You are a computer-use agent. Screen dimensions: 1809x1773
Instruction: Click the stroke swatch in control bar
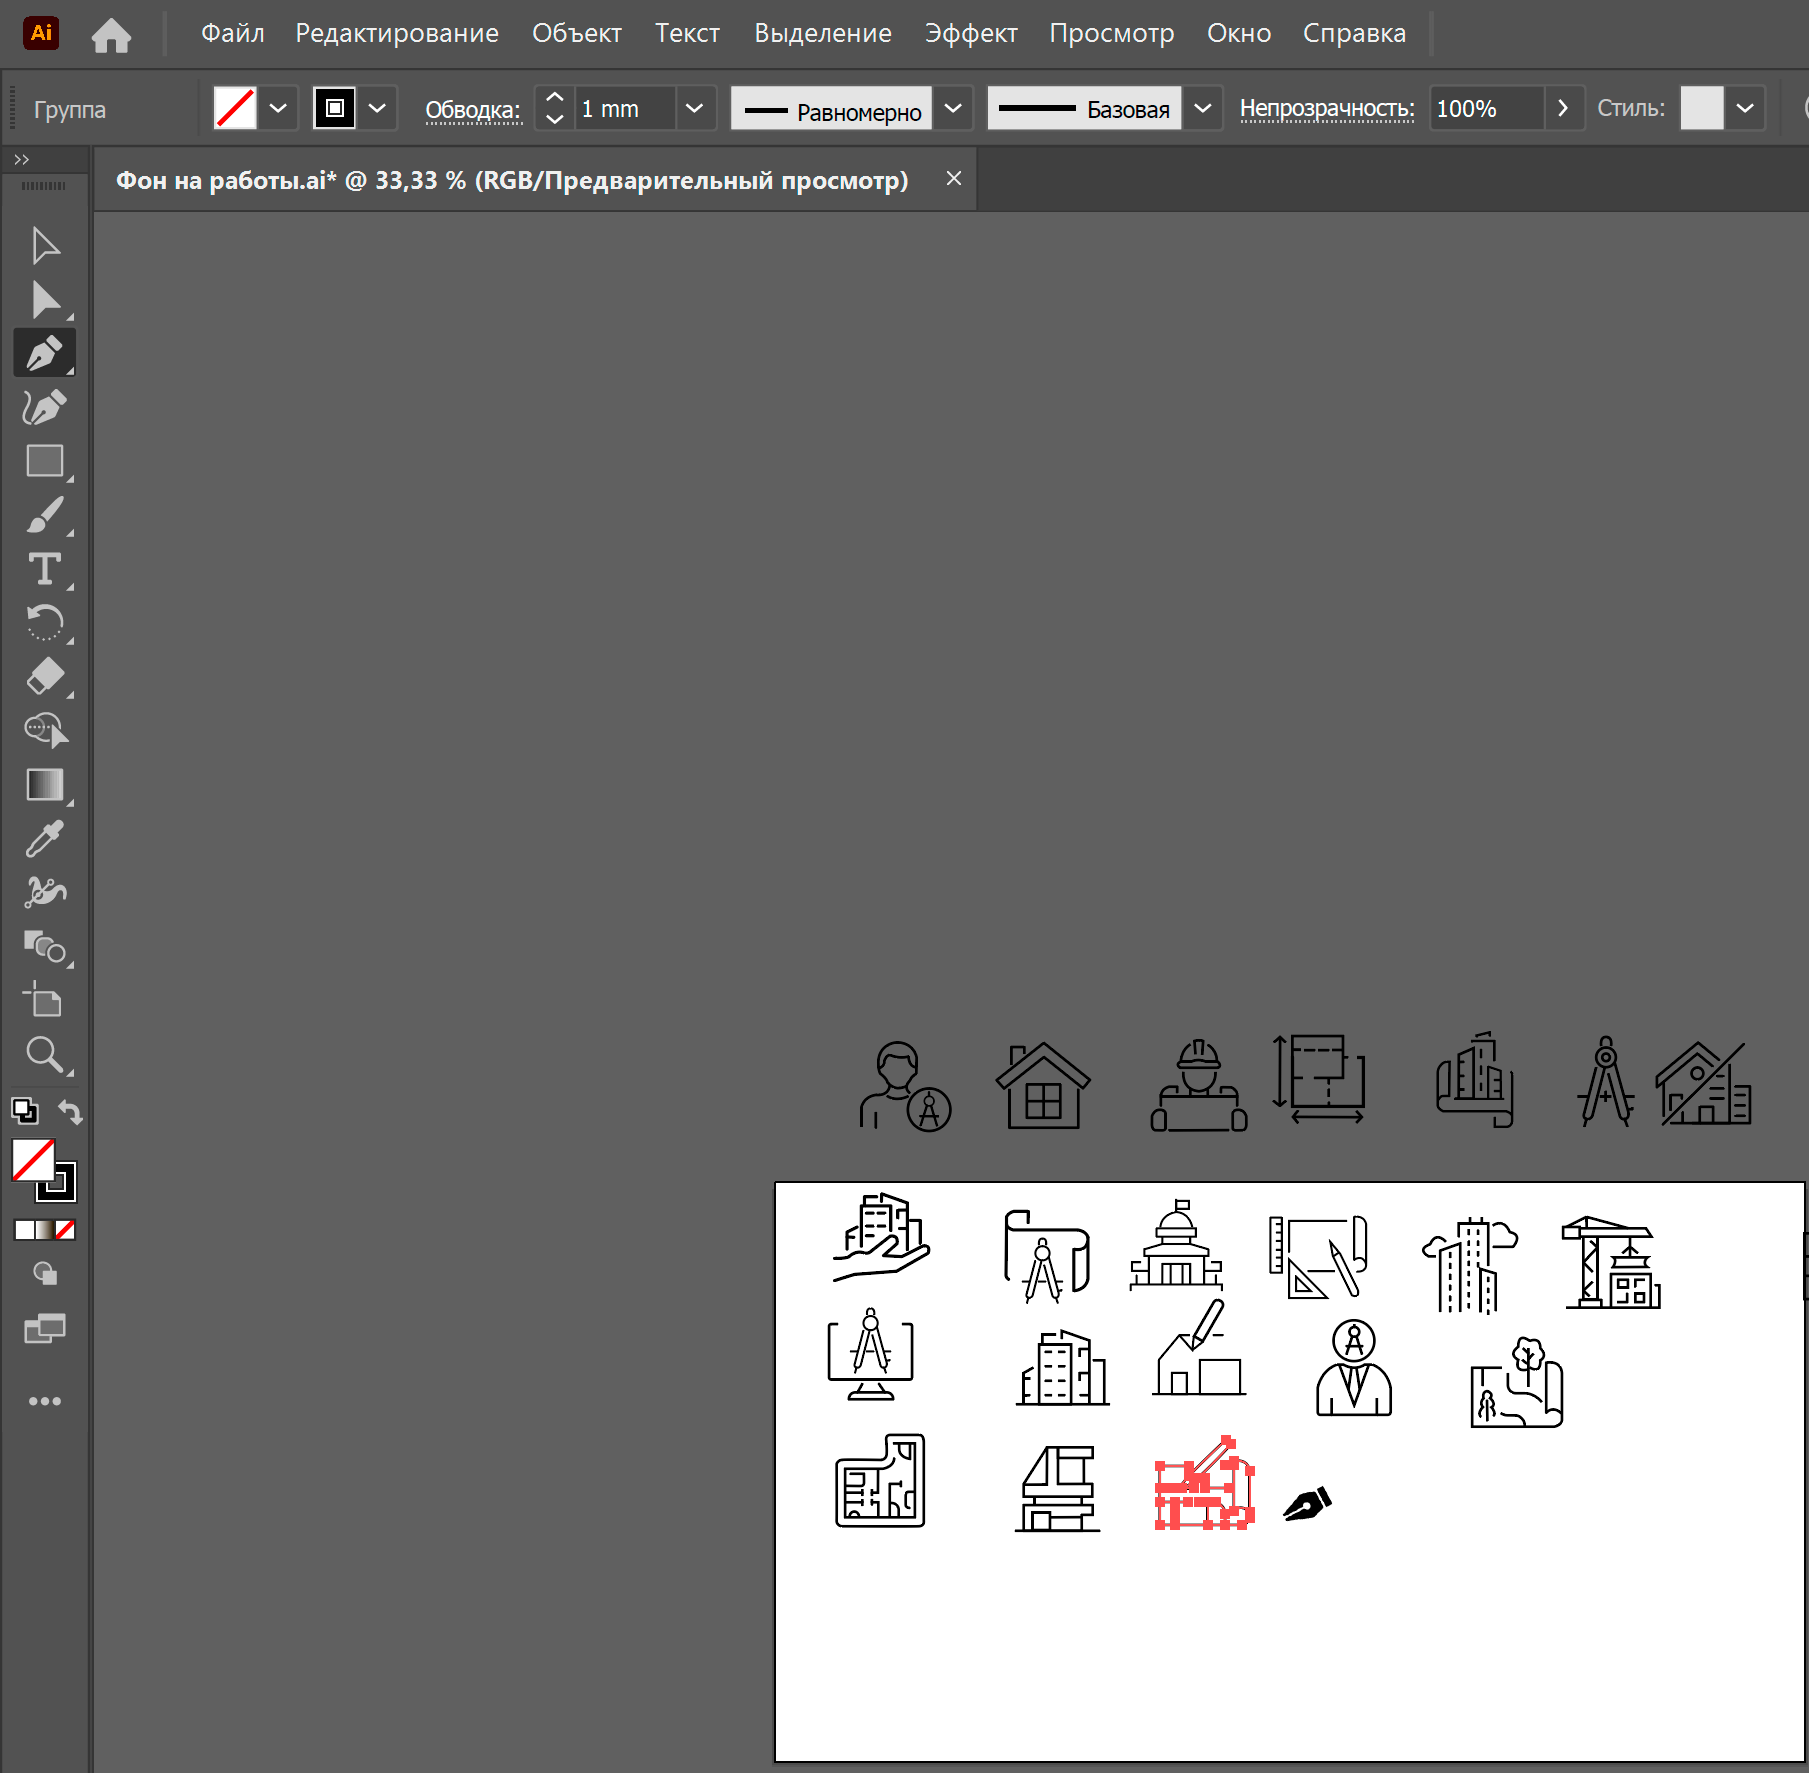(335, 108)
